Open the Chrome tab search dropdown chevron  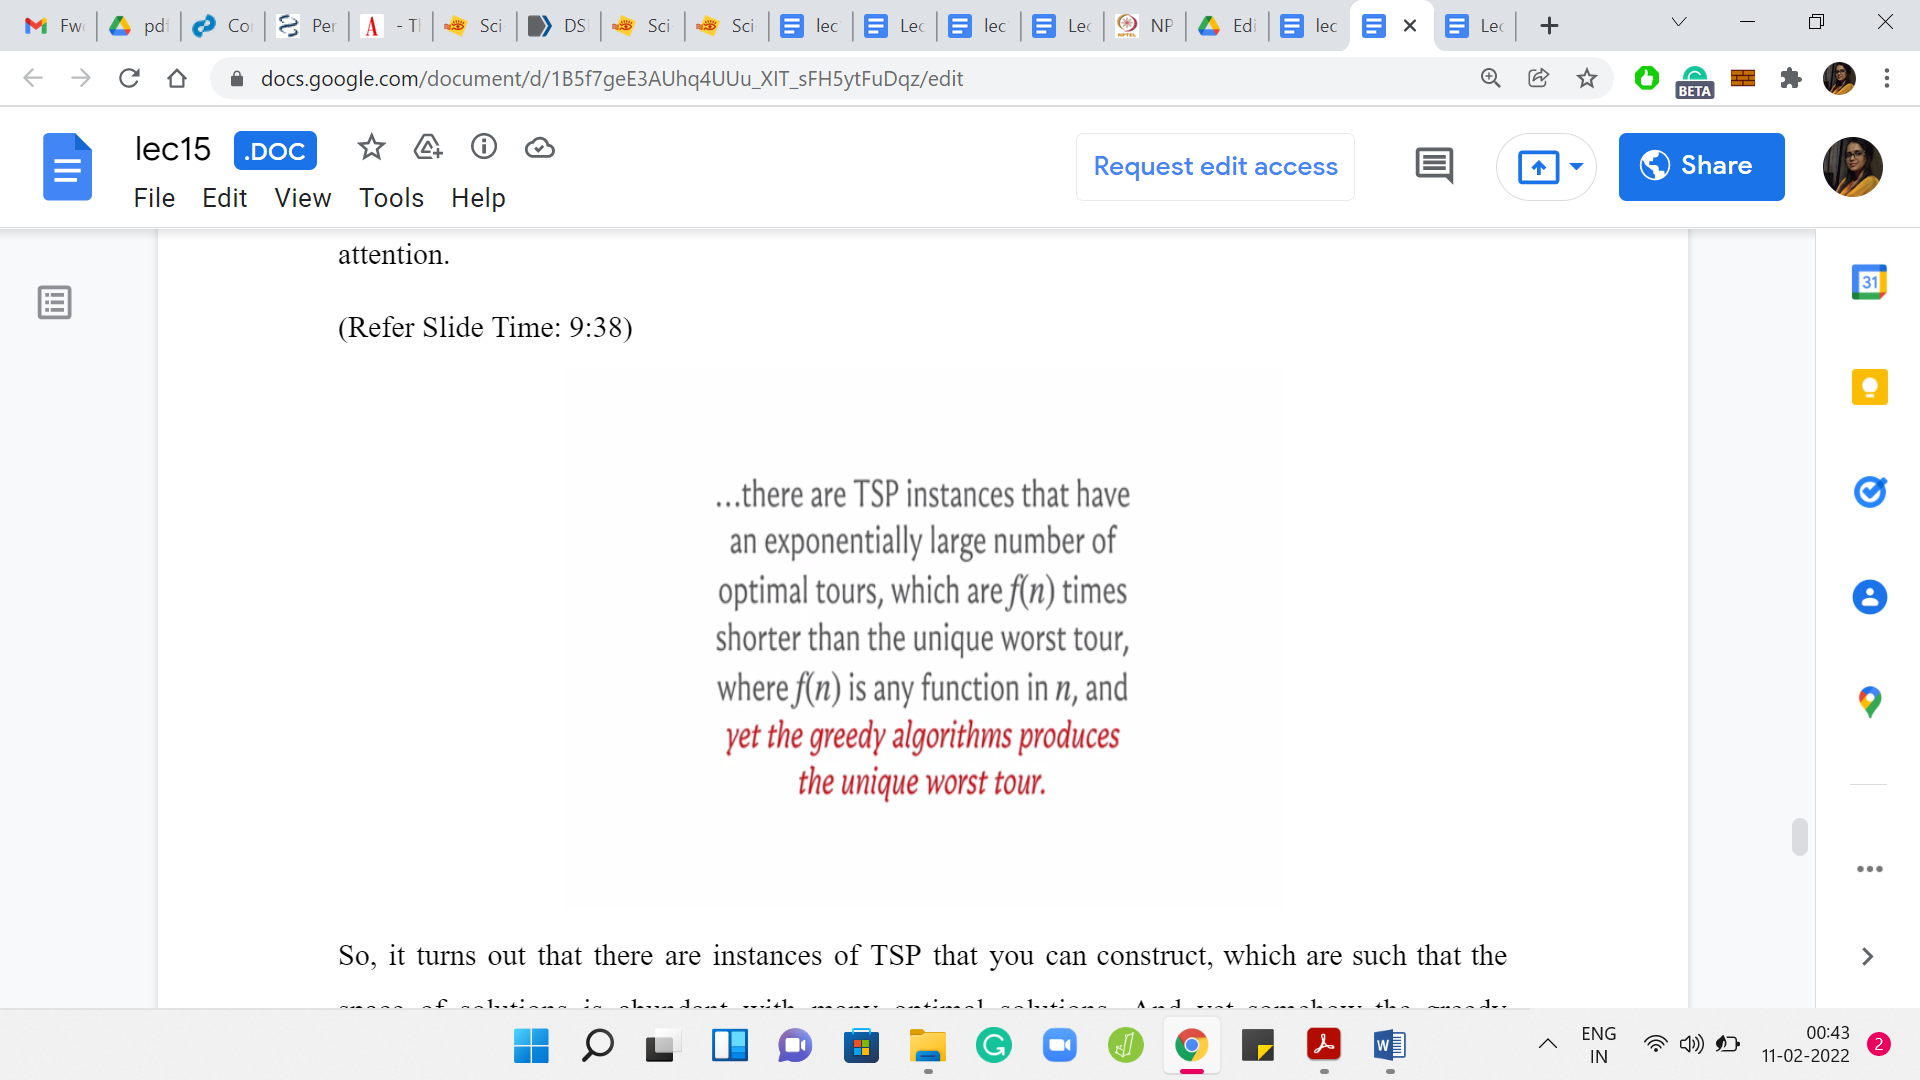pyautogui.click(x=1679, y=23)
